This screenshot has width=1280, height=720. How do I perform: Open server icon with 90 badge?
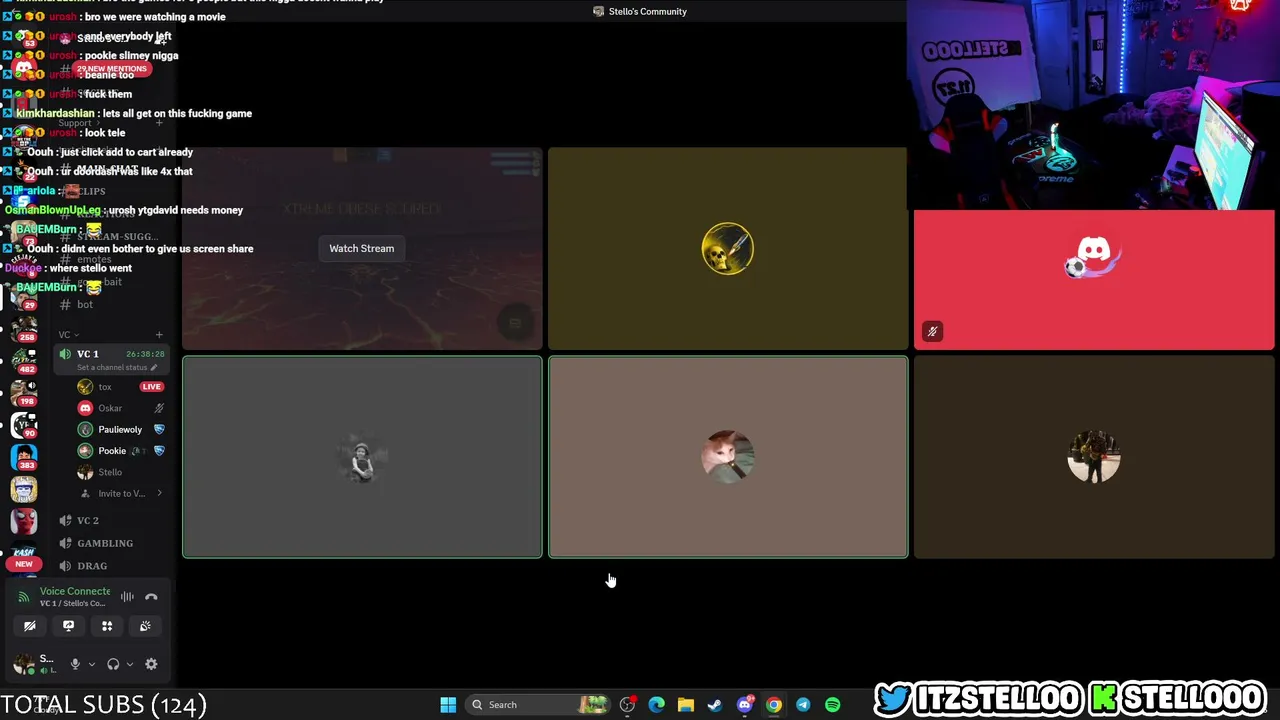click(24, 424)
